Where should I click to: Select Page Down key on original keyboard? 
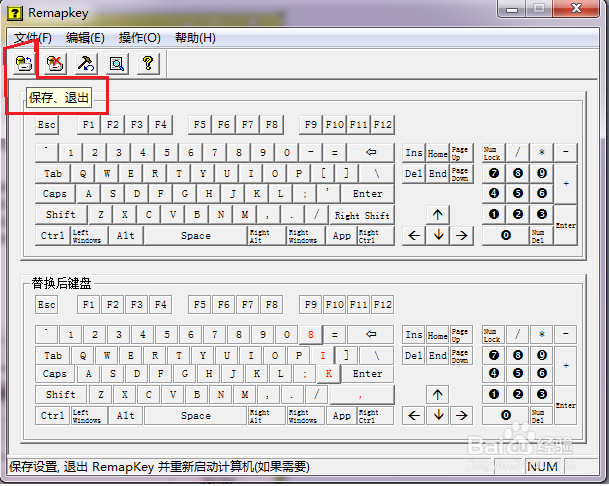[x=461, y=174]
